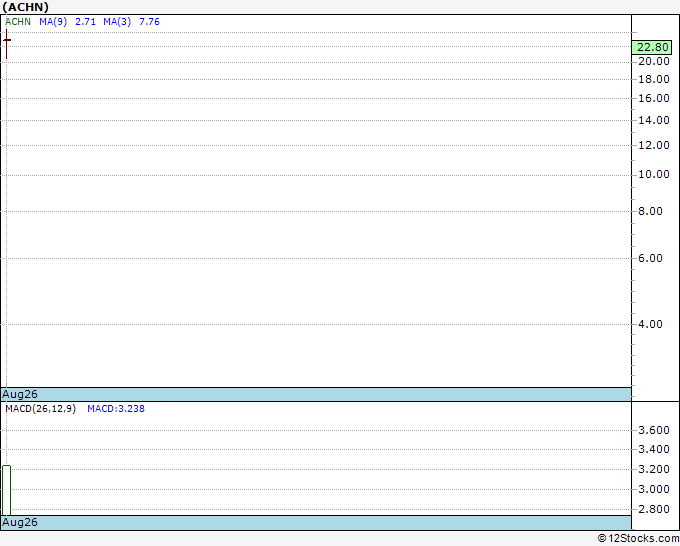
Task: Click the 12Stocks.com copyright text
Action: [638, 538]
